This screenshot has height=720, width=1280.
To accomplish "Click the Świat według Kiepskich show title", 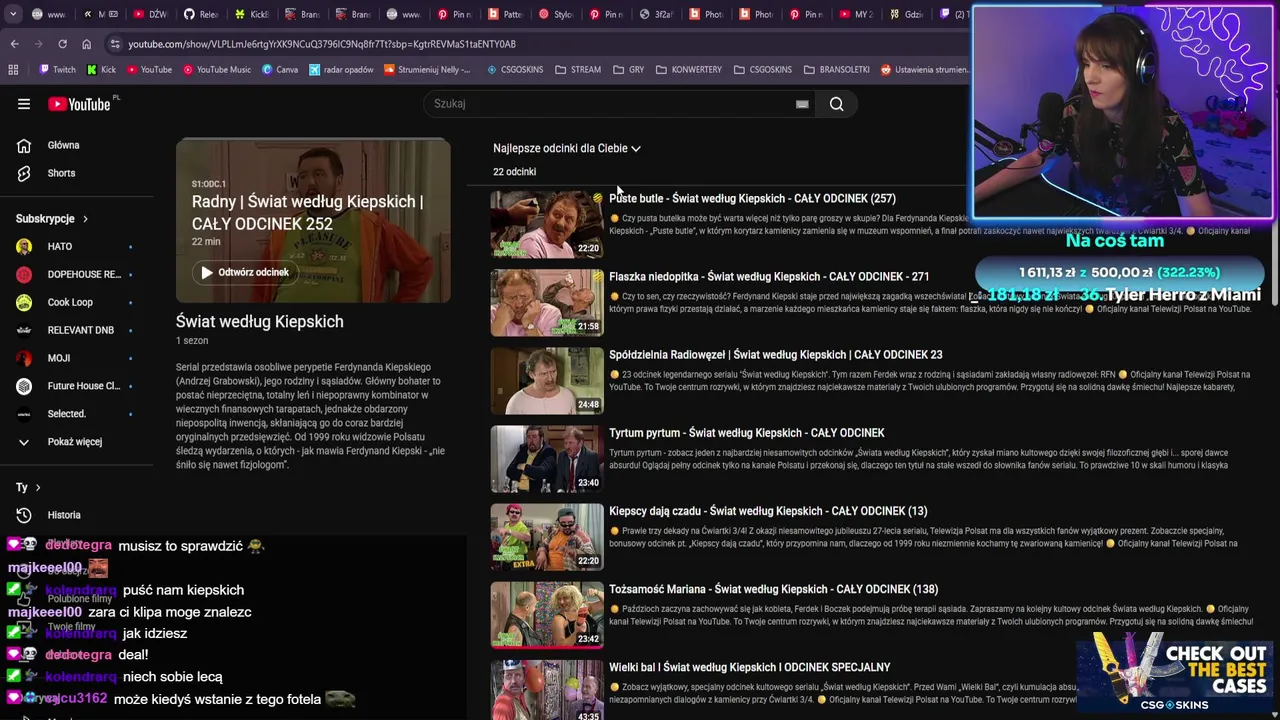I will coord(260,322).
